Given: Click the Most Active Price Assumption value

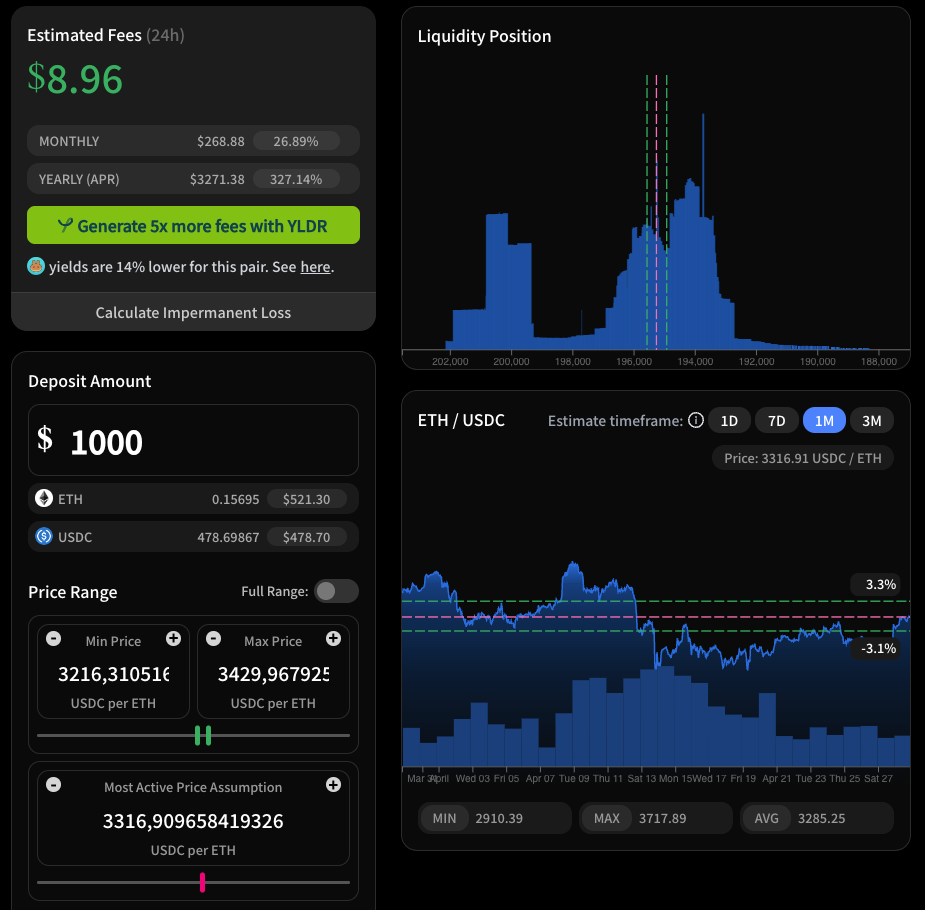Looking at the screenshot, I should (193, 821).
